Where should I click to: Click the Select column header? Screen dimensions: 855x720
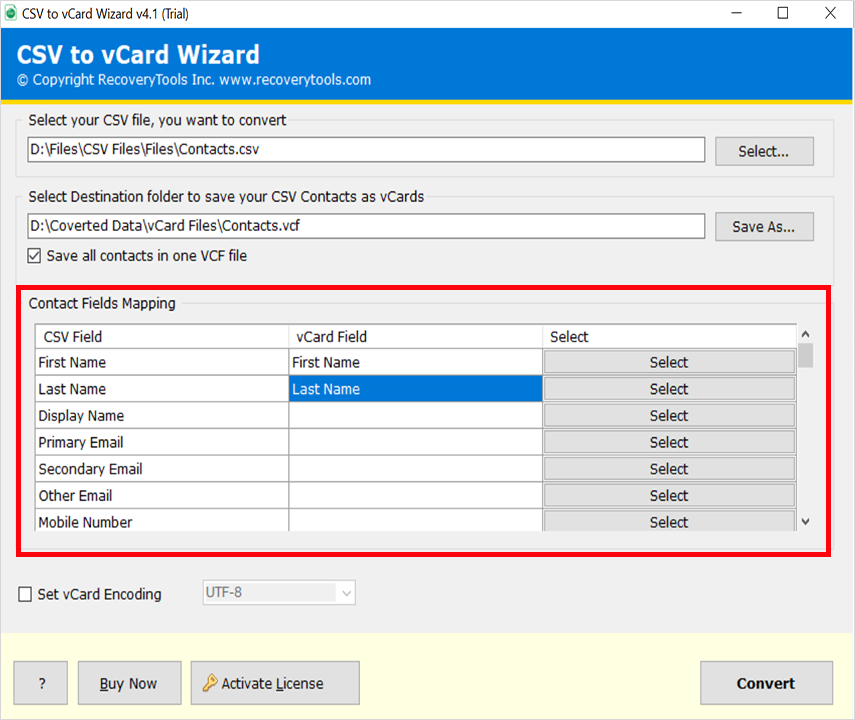[x=669, y=337]
